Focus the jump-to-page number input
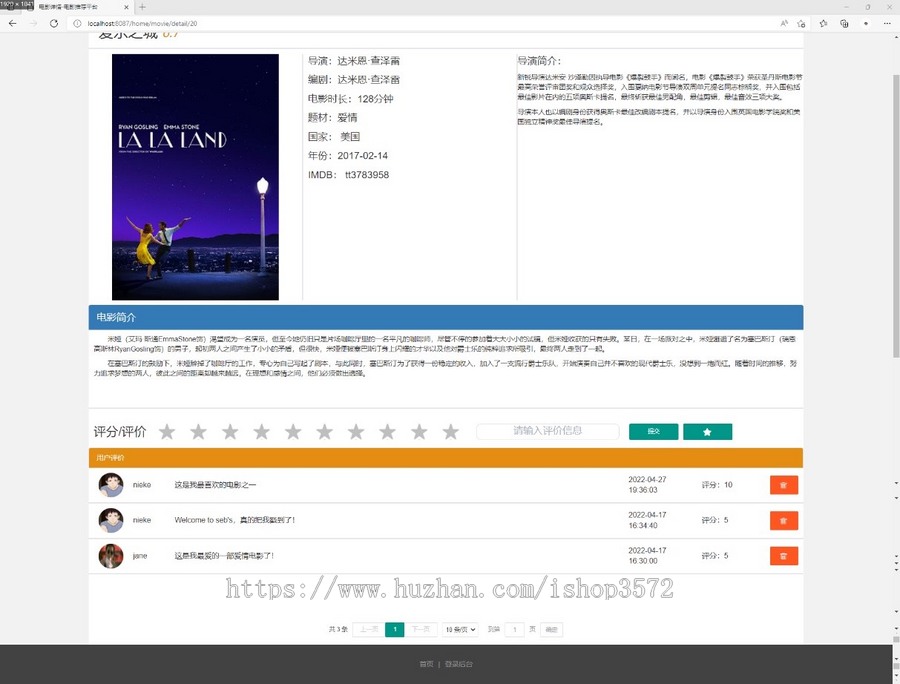Screen dimensions: 900x684 tap(514, 629)
